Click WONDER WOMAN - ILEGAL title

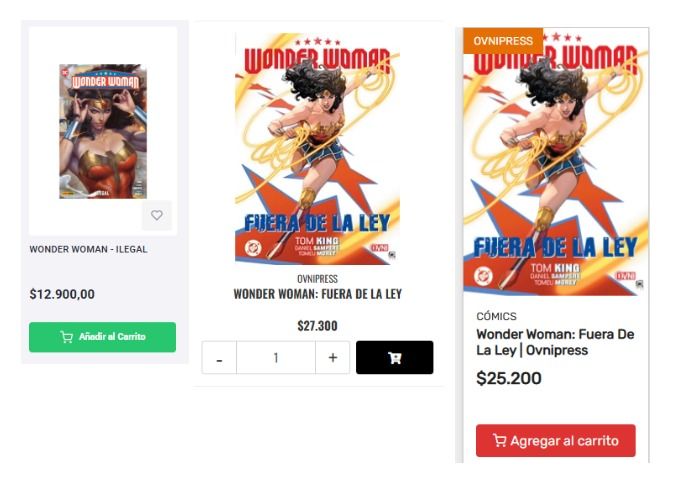(88, 249)
